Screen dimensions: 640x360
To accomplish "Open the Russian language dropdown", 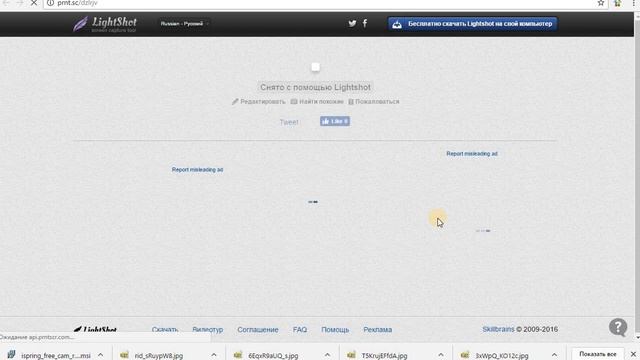I will point(184,24).
